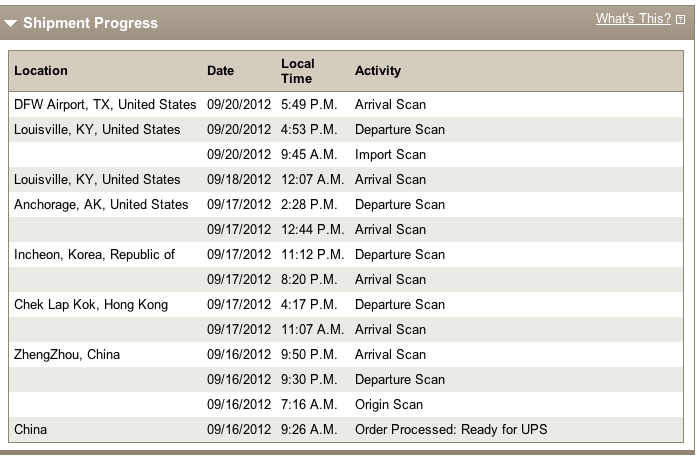Select the Activity column header
This screenshot has height=466, width=697.
coord(378,71)
